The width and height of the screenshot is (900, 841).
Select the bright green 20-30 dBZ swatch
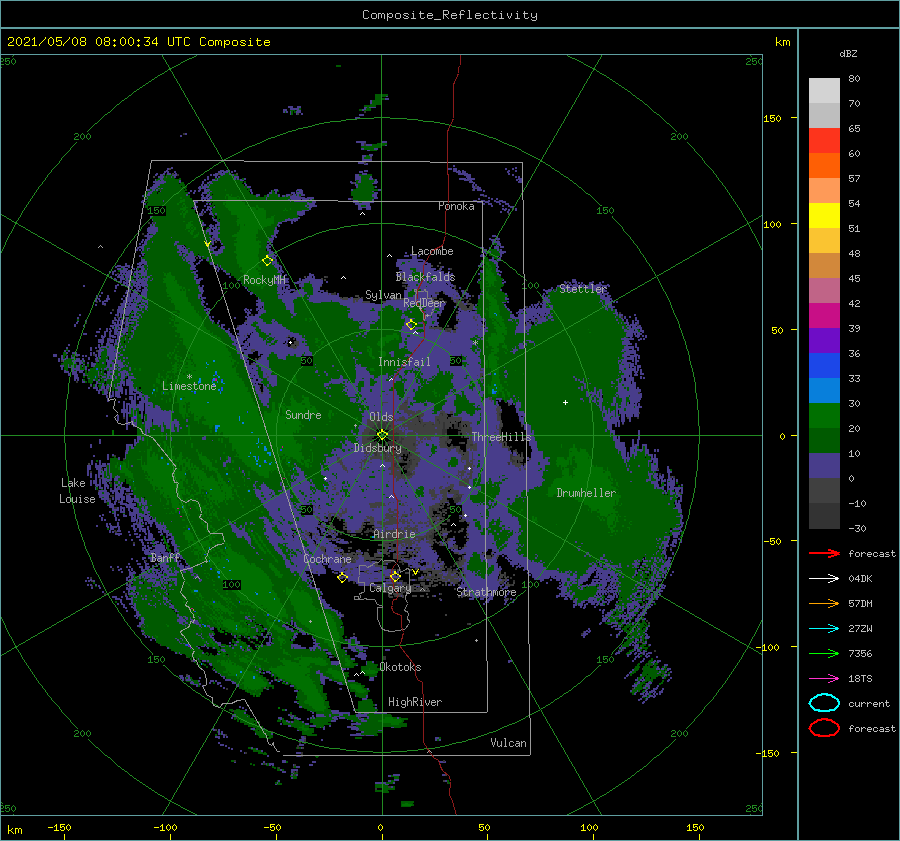[824, 416]
